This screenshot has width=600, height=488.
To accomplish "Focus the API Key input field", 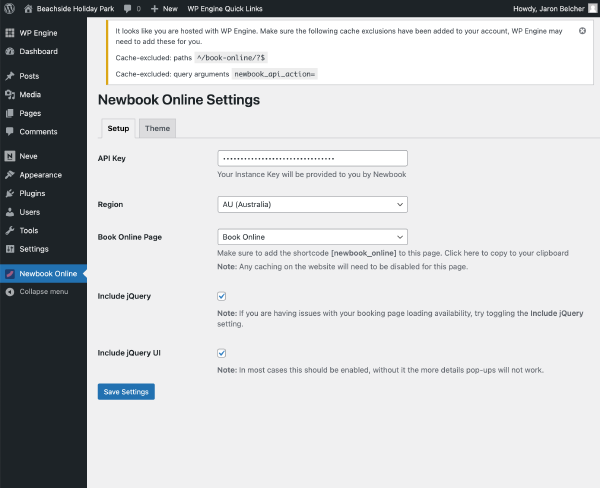I will [x=312, y=158].
